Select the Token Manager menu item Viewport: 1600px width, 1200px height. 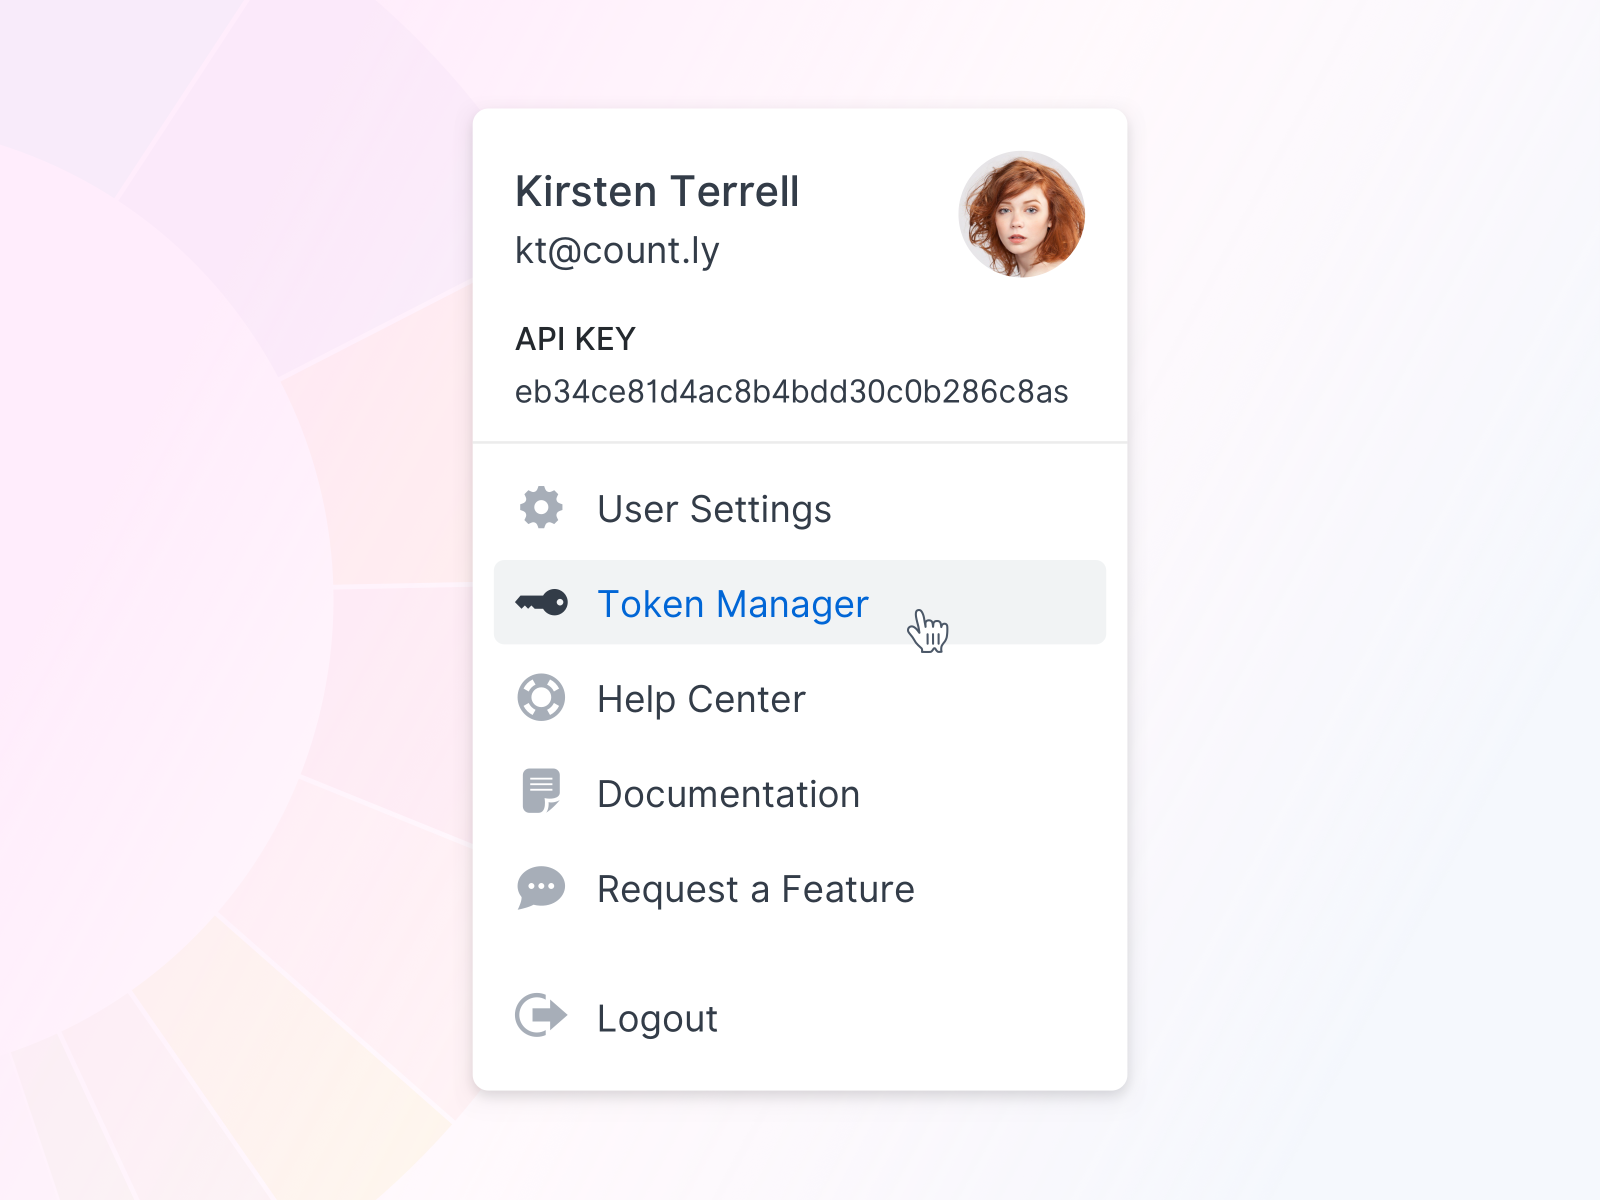(x=800, y=602)
